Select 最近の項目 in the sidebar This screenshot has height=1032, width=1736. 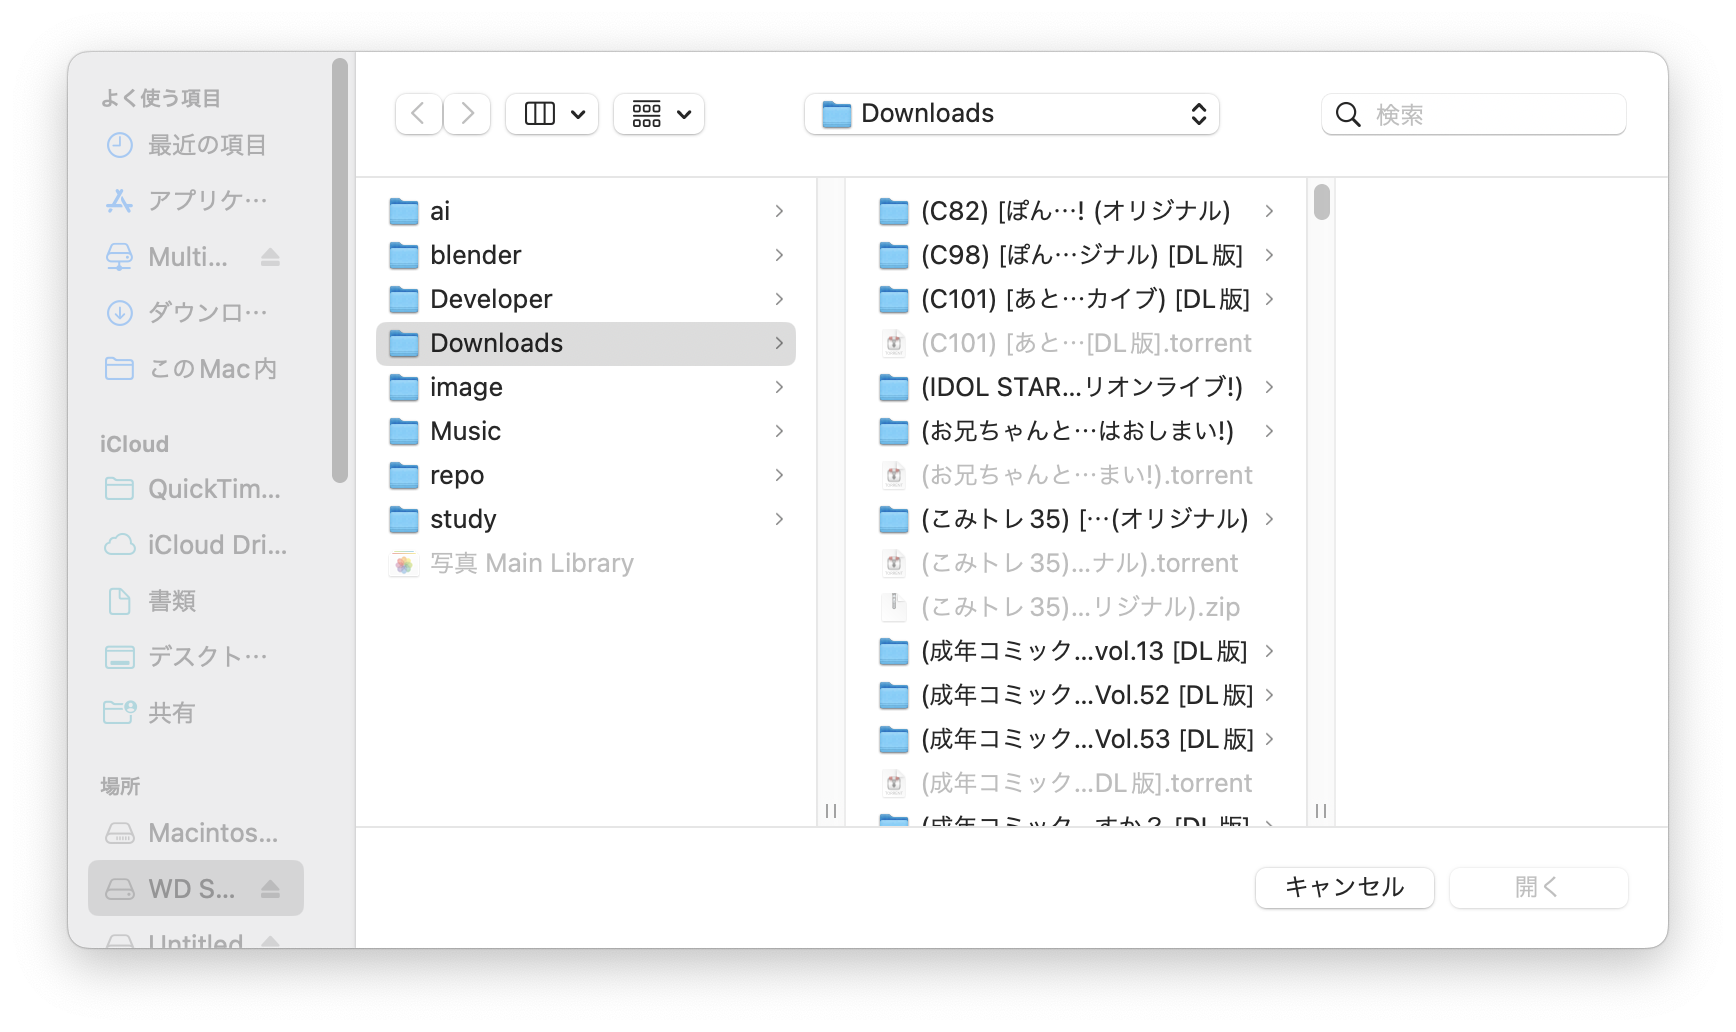pyautogui.click(x=196, y=145)
